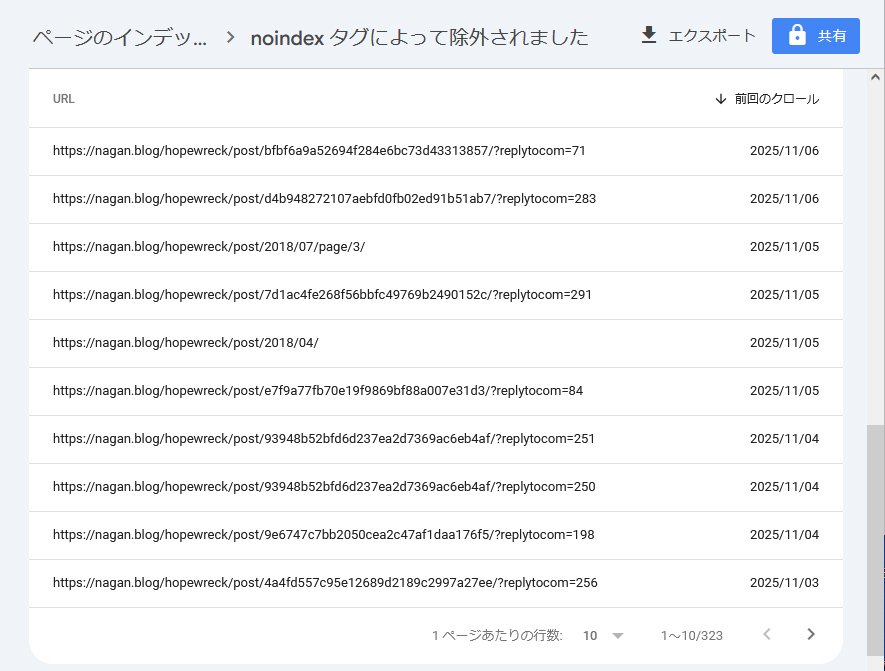This screenshot has width=885, height=671.
Task: Expand the rows-per-page selector showing 10
Action: click(600, 635)
